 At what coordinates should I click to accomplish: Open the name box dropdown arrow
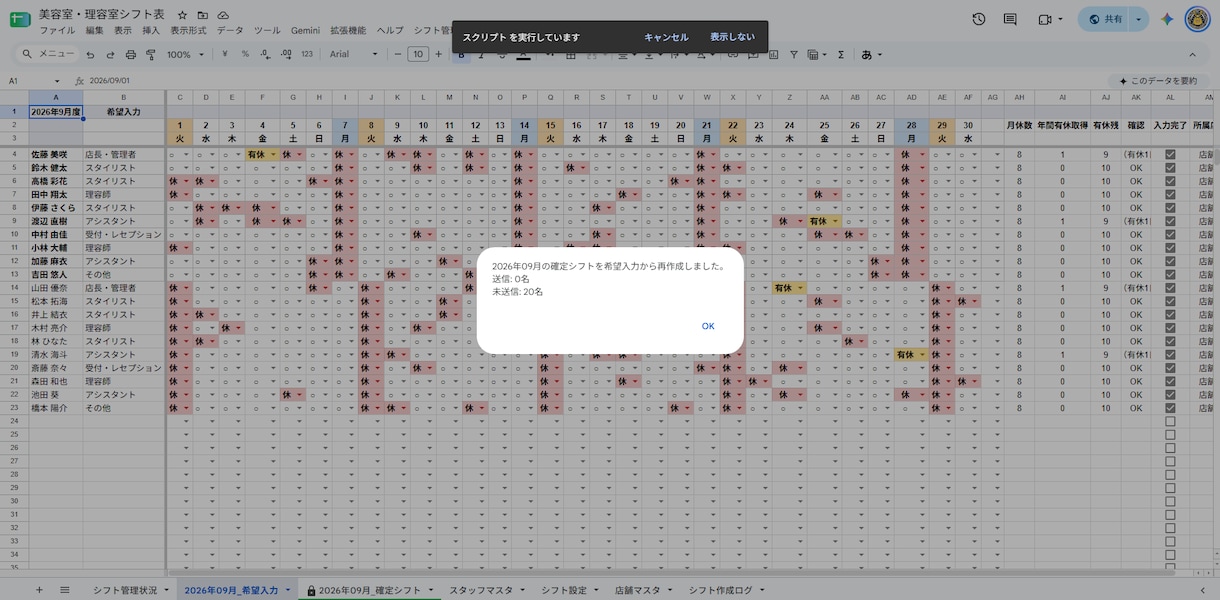pos(57,81)
